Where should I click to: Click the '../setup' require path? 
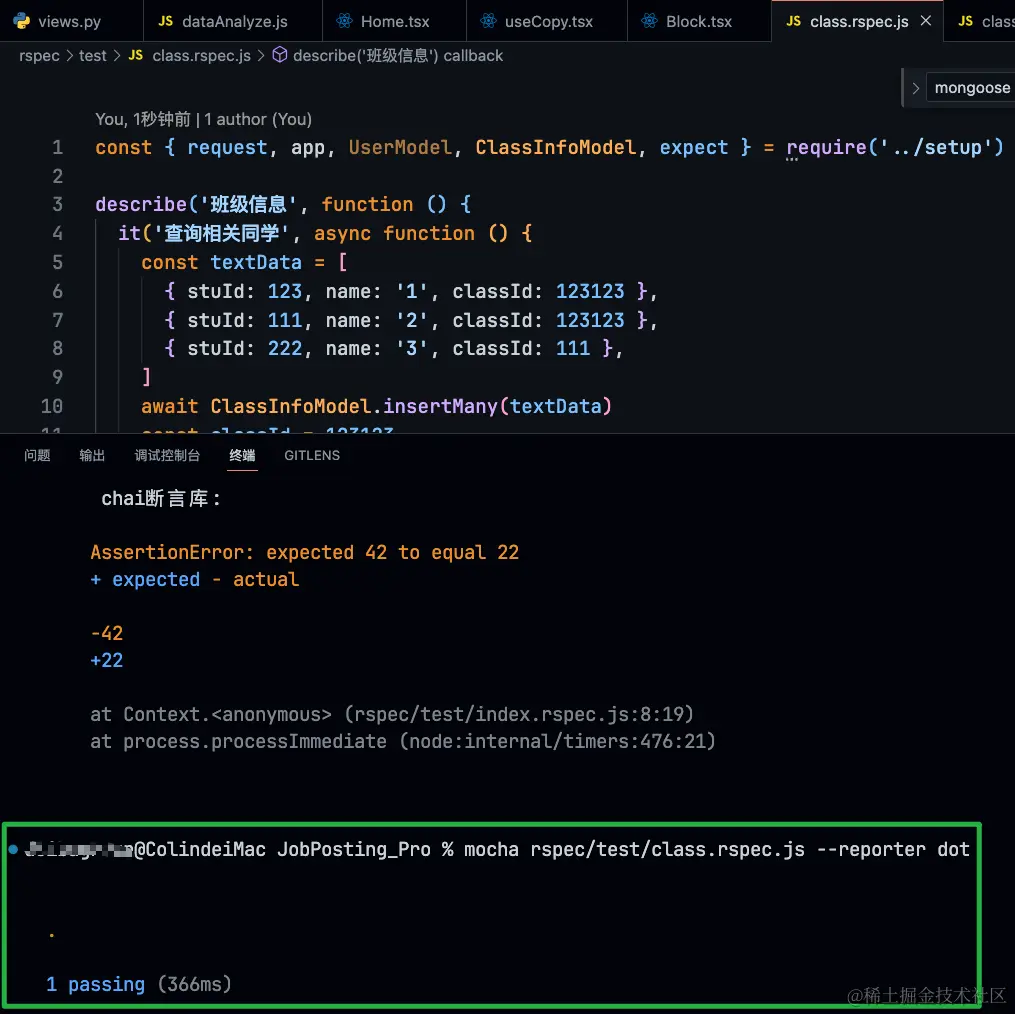(x=935, y=148)
